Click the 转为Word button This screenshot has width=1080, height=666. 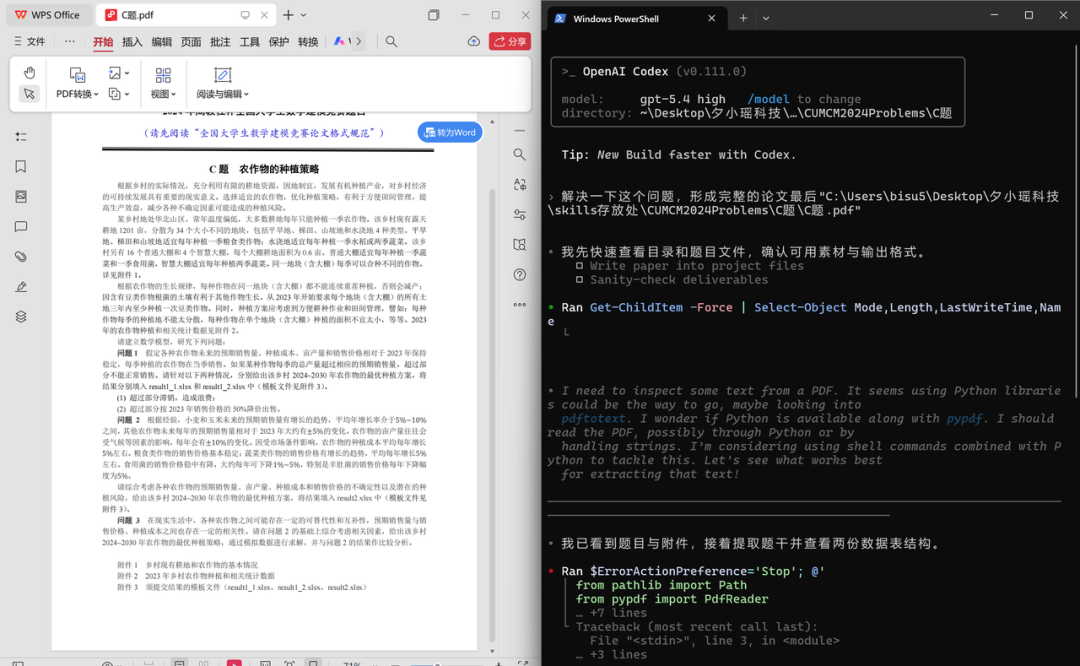click(450, 133)
